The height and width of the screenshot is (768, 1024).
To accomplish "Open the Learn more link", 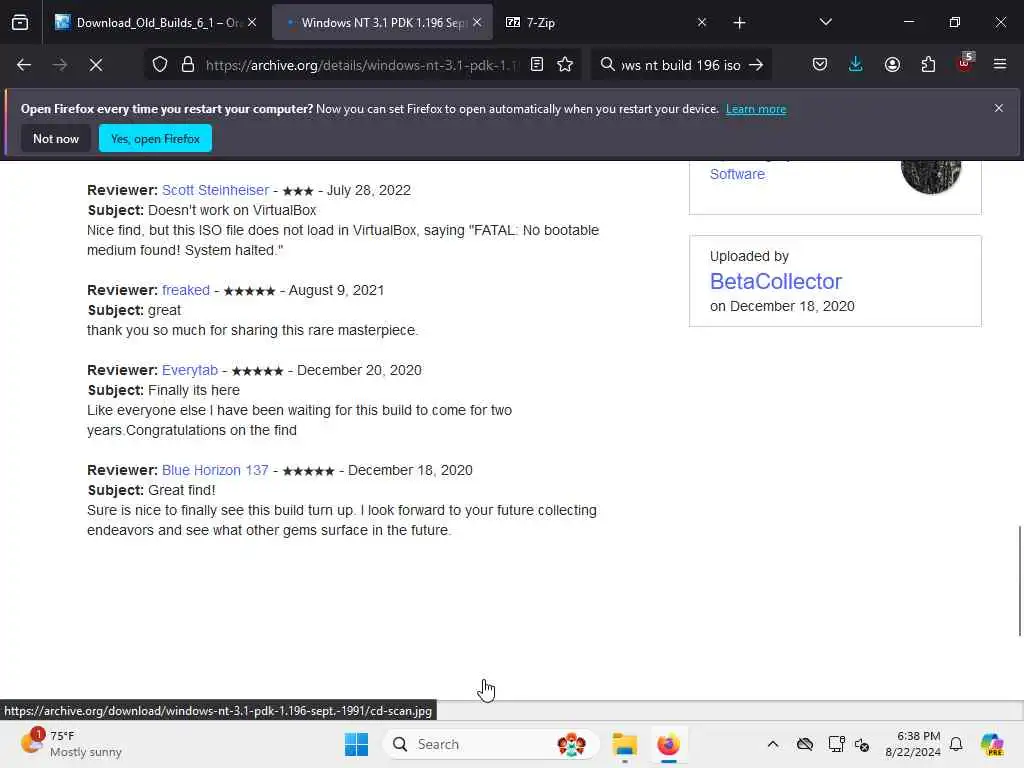I will pos(756,109).
